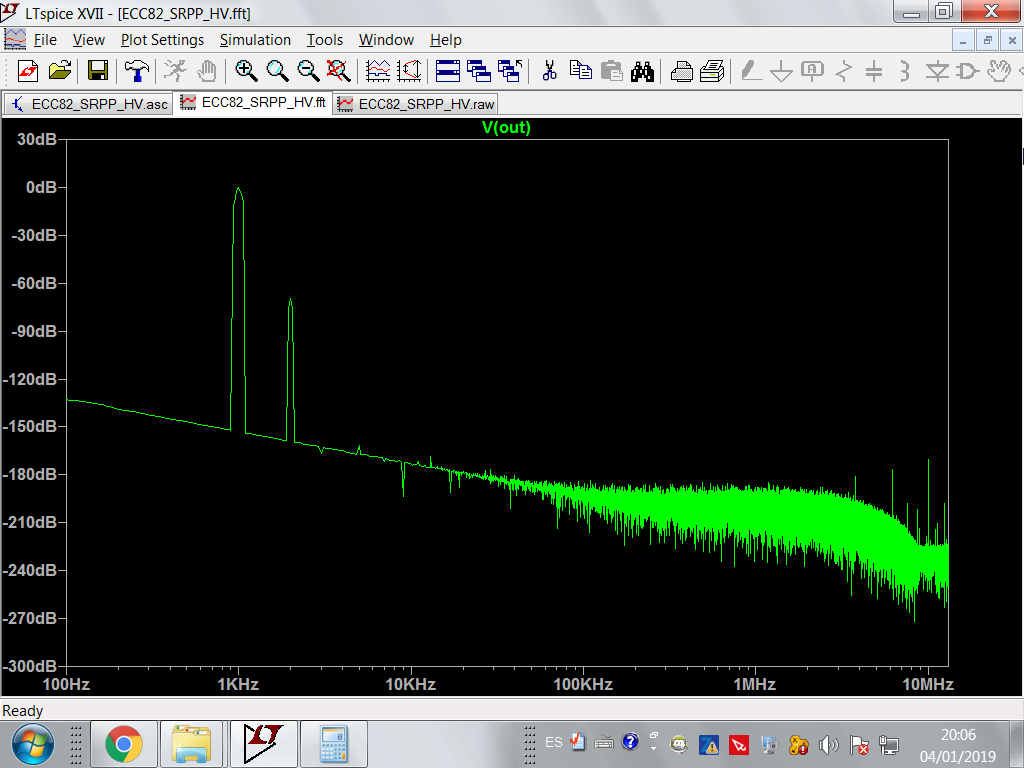Tile windows using the toolbar icon

tap(448, 71)
